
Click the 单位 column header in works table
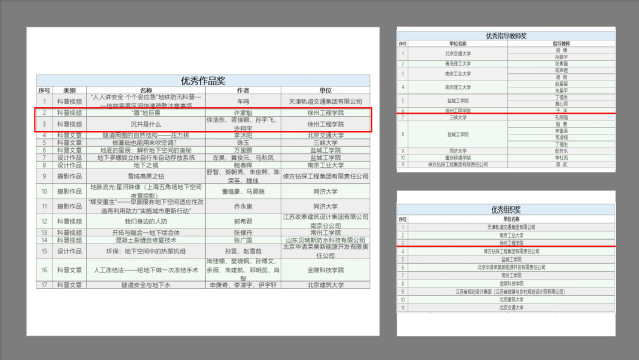[325, 90]
